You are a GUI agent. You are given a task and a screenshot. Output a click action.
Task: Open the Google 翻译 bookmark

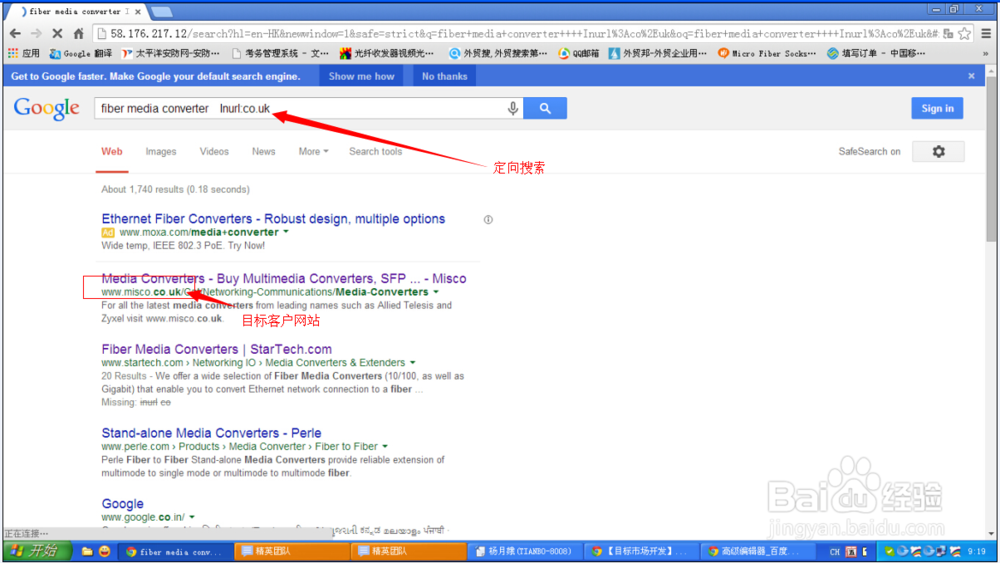coord(81,54)
